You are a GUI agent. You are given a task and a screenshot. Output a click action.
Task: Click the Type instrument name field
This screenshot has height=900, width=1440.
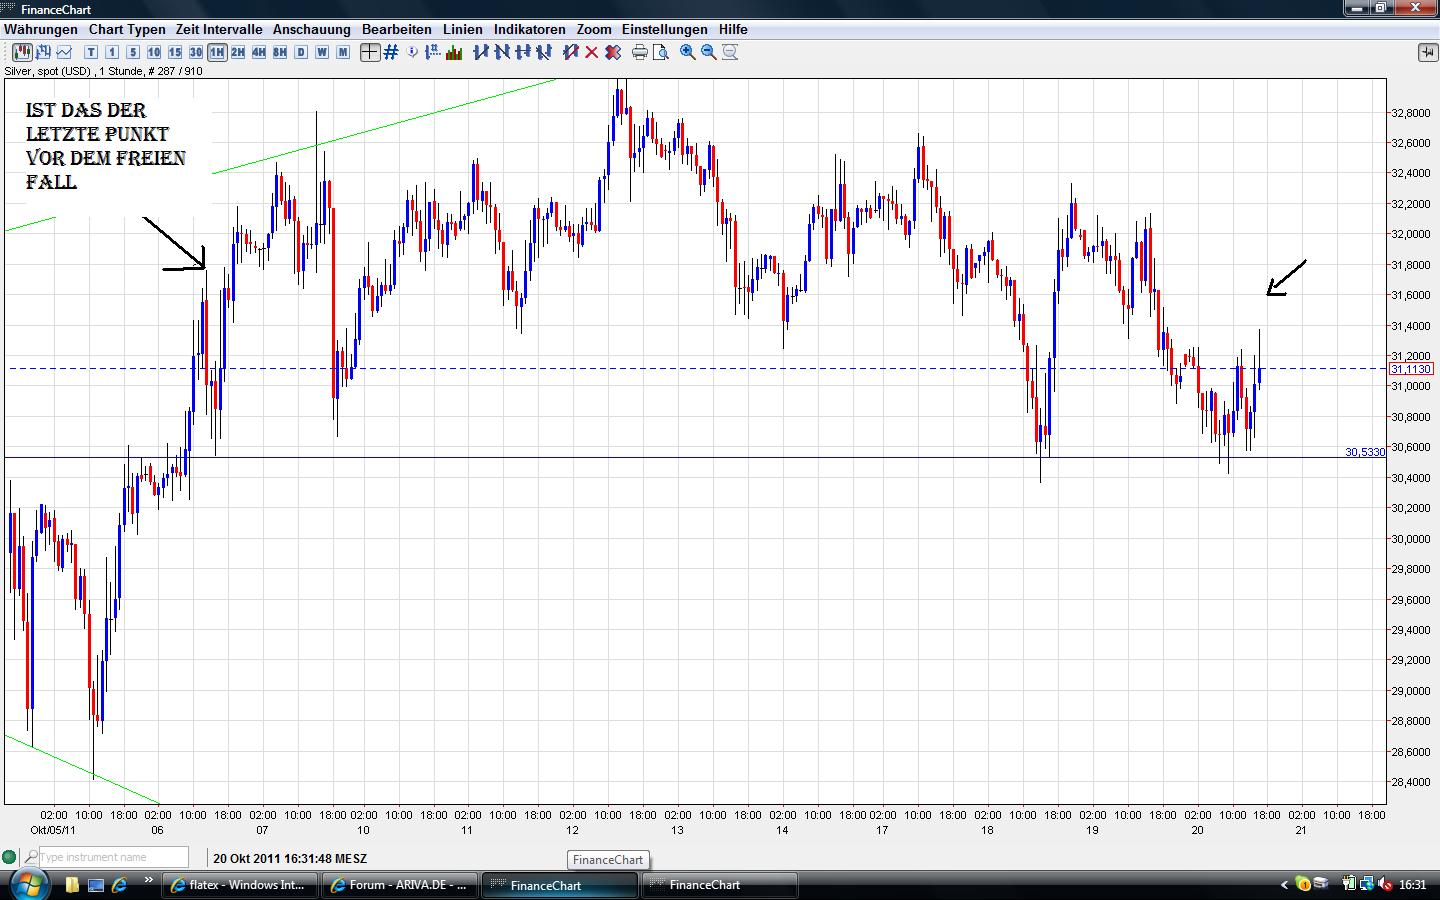[113, 857]
